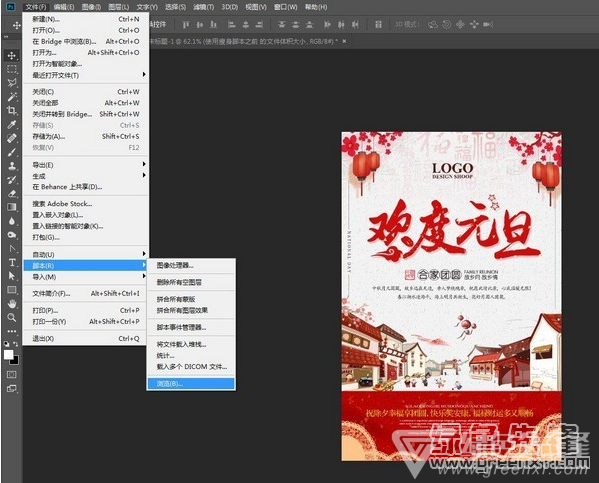Select the Gradient tool
The width and height of the screenshot is (599, 483).
(x=12, y=207)
